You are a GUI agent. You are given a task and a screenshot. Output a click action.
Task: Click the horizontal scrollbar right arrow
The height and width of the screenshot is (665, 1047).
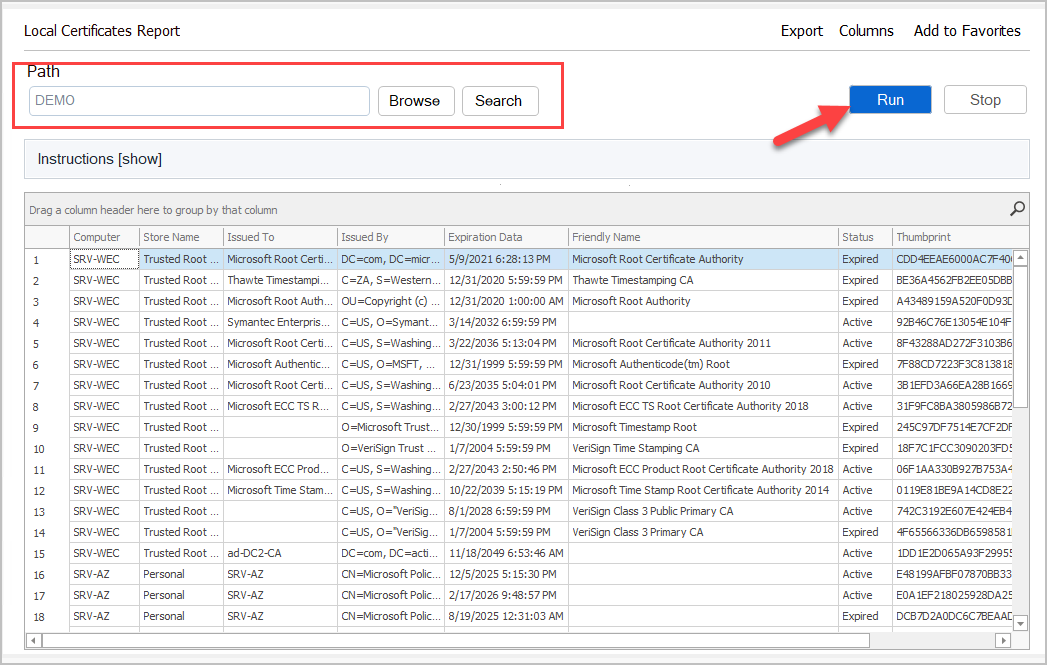pos(1005,640)
